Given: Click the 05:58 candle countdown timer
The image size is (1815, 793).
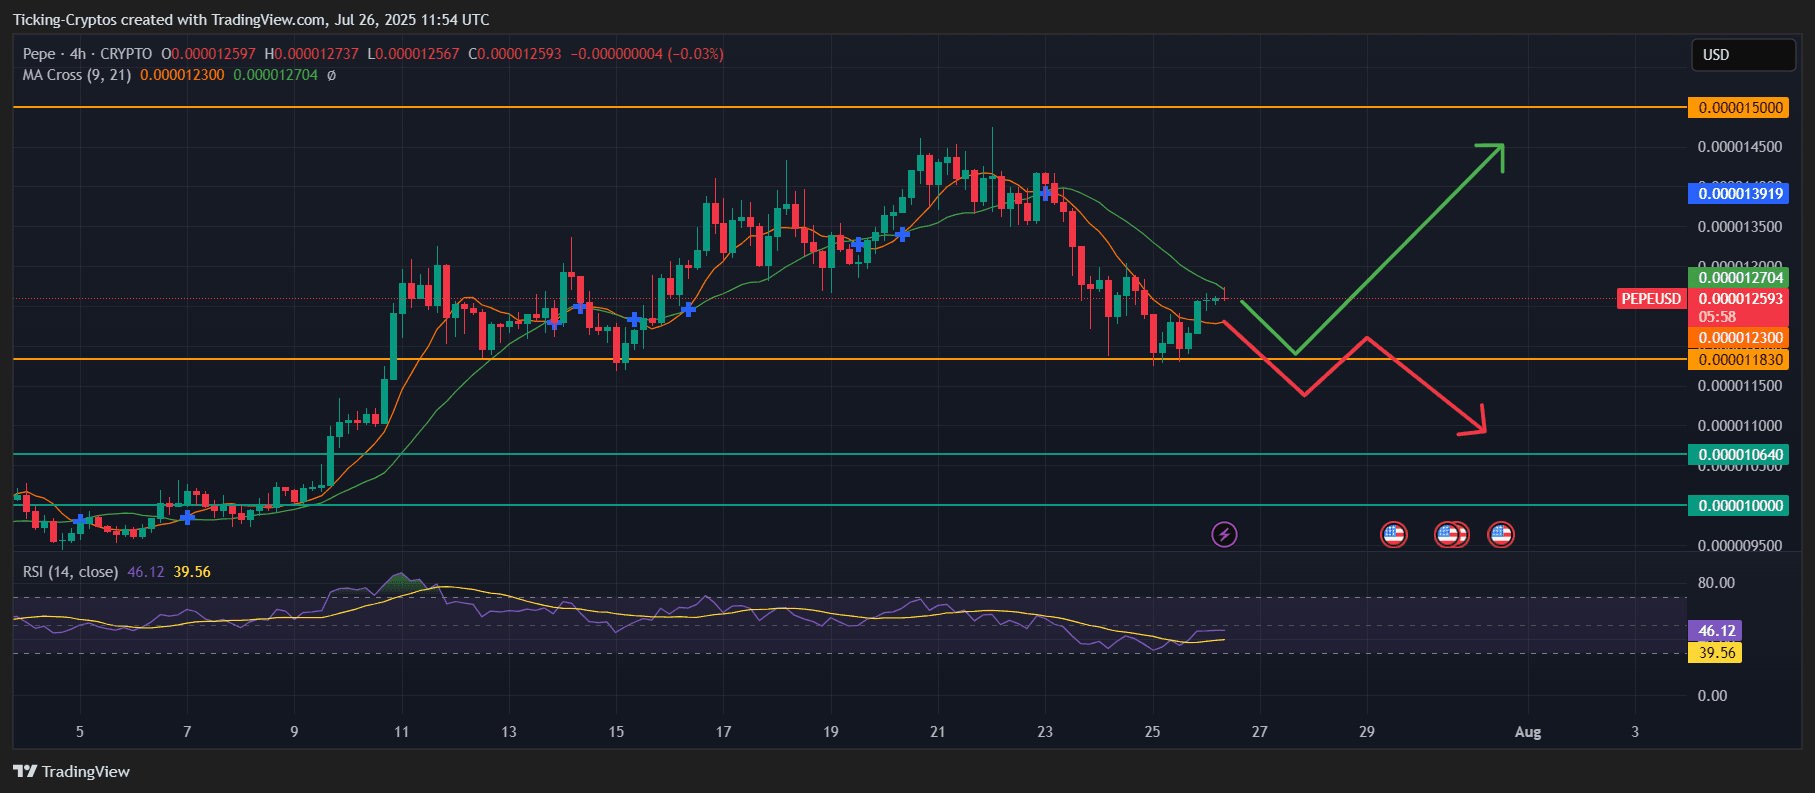Looking at the screenshot, I should [x=1718, y=317].
